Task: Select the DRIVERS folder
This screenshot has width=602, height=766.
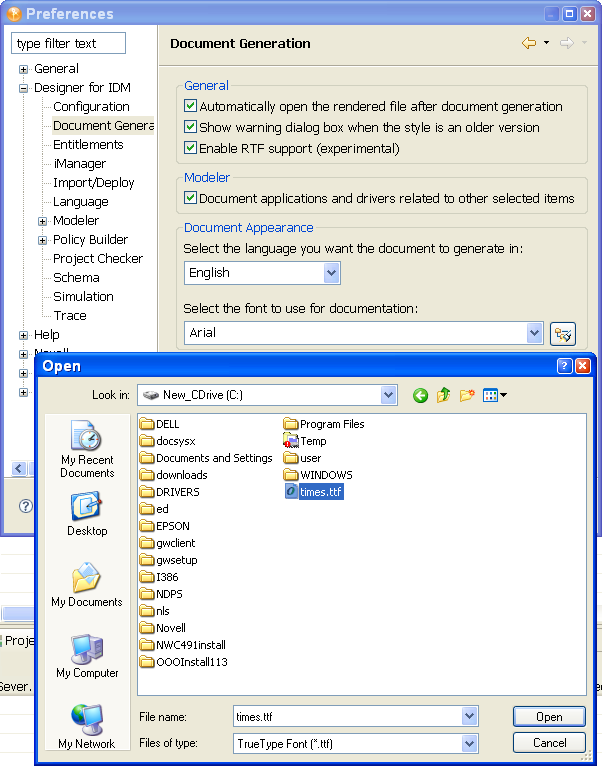Action: [x=170, y=492]
